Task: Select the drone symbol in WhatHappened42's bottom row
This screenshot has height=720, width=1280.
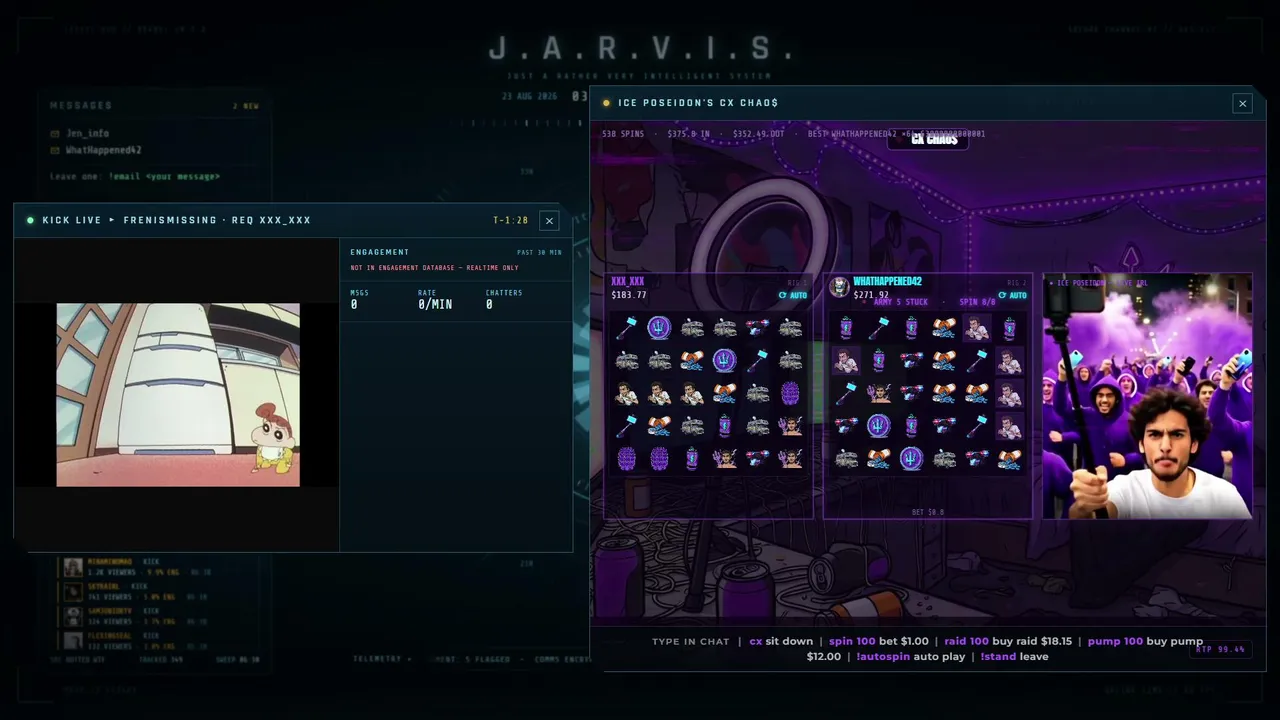Action: point(976,459)
